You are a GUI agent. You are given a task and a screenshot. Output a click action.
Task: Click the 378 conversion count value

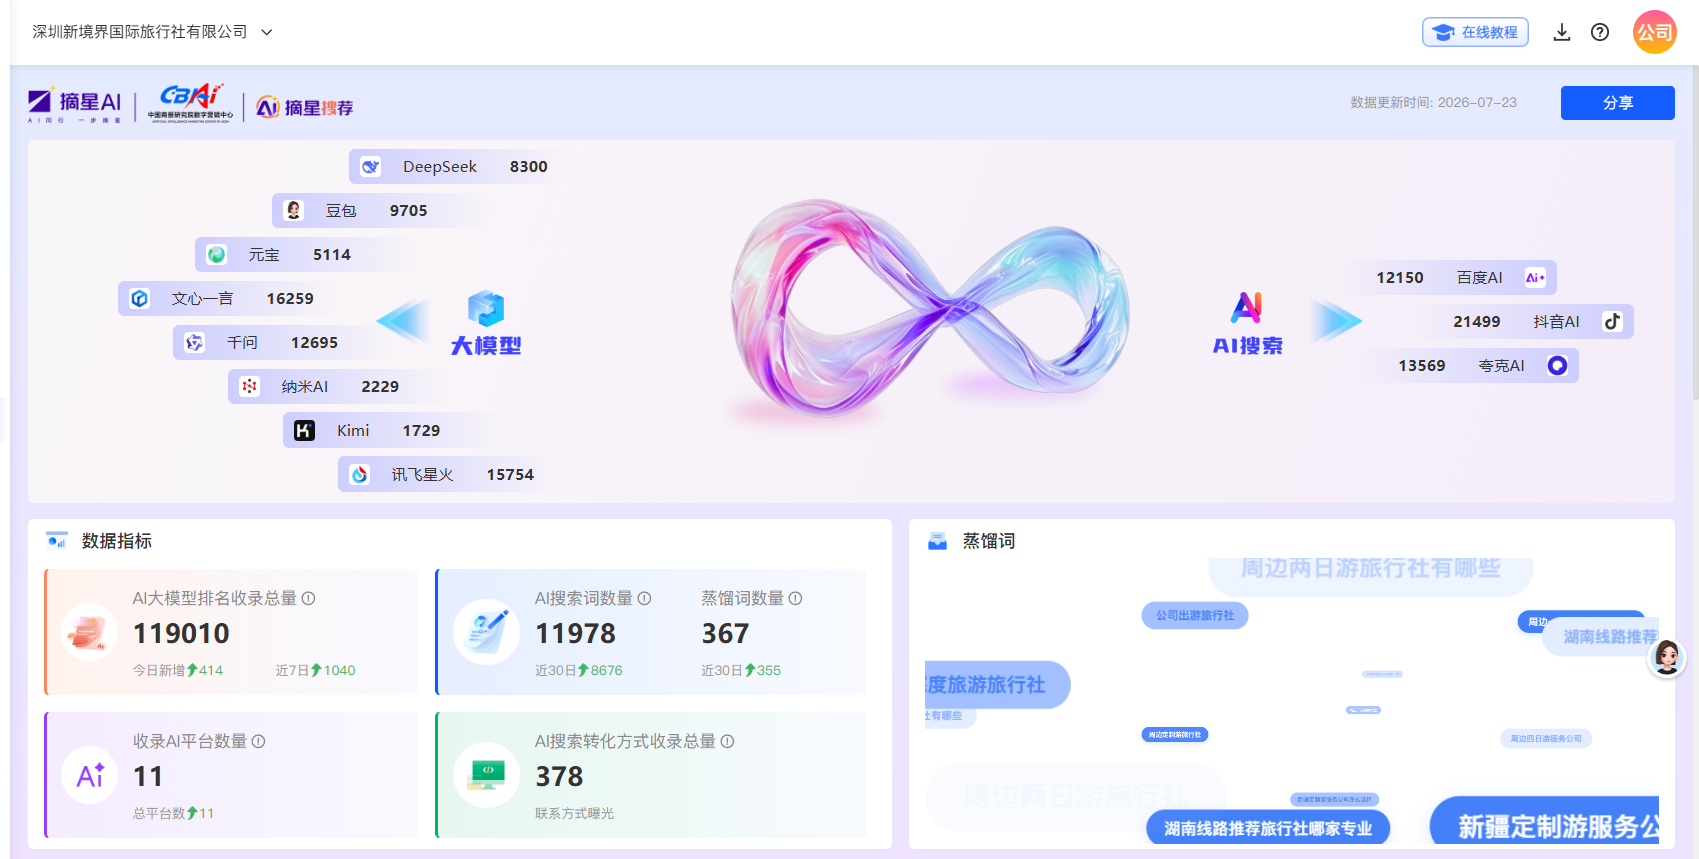(x=559, y=777)
